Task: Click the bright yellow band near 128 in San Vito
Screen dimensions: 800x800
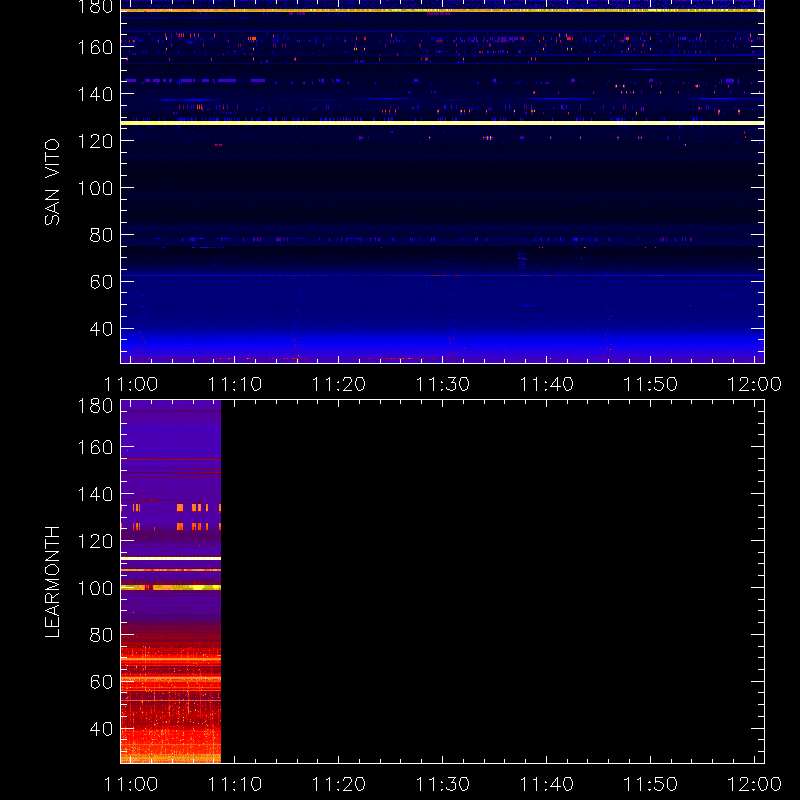Action: point(442,123)
